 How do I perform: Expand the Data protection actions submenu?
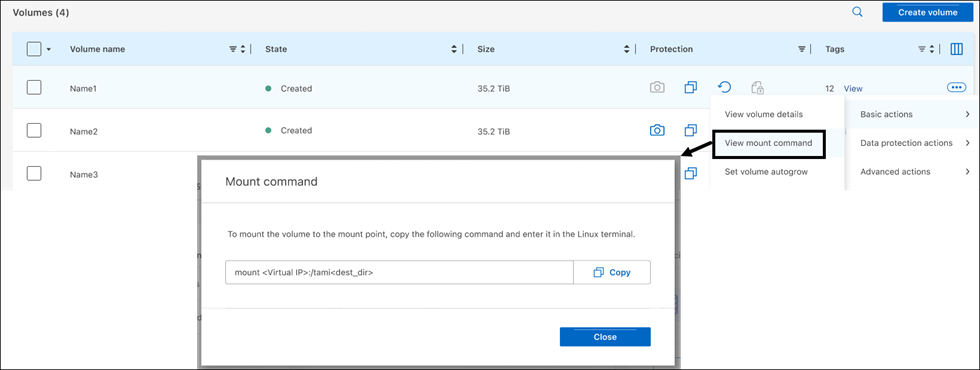(912, 143)
